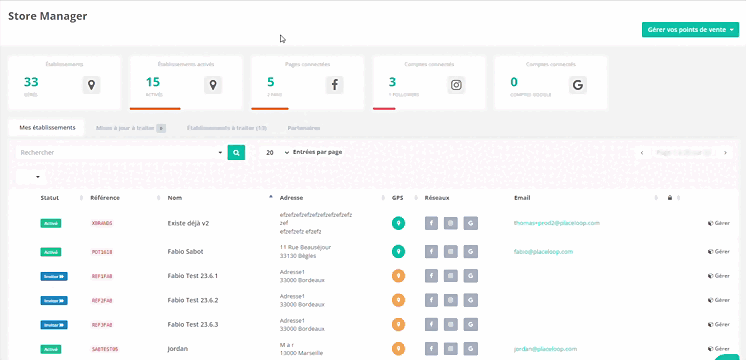Image resolution: width=746 pixels, height=360 pixels.
Task: Click the 15 Établissements activés count
Action: pos(153,82)
